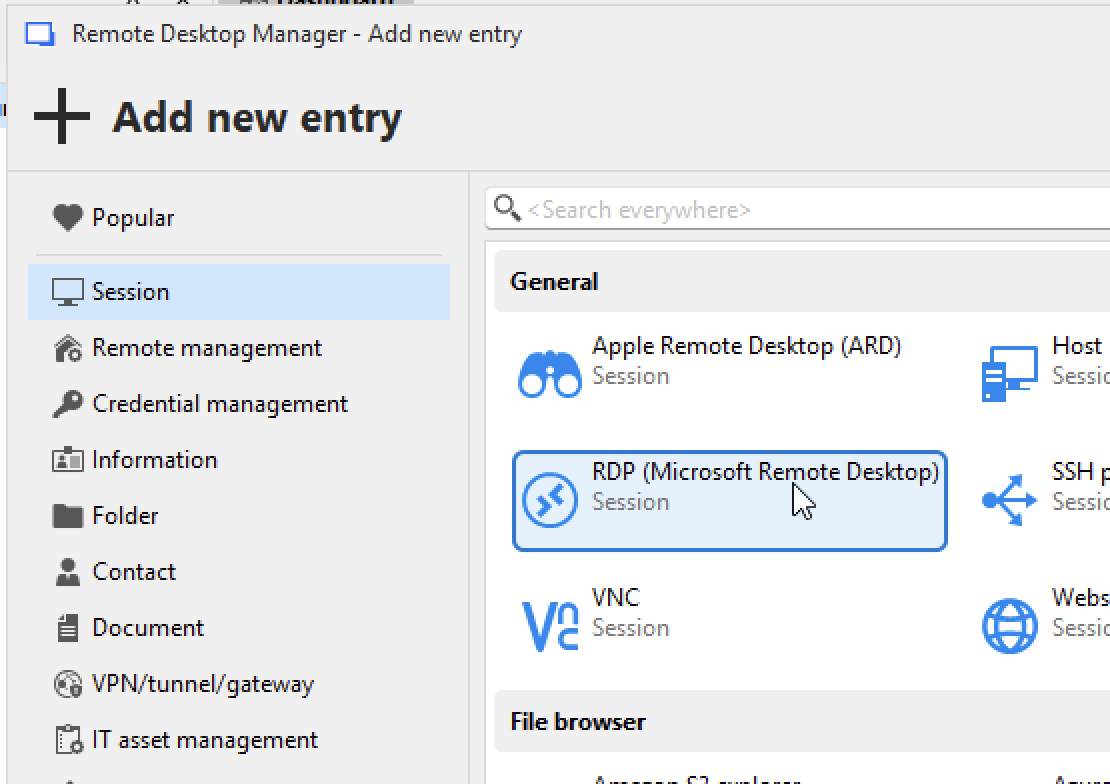Open the VPN/tunnel/gateway category
This screenshot has width=1110, height=784.
[203, 684]
